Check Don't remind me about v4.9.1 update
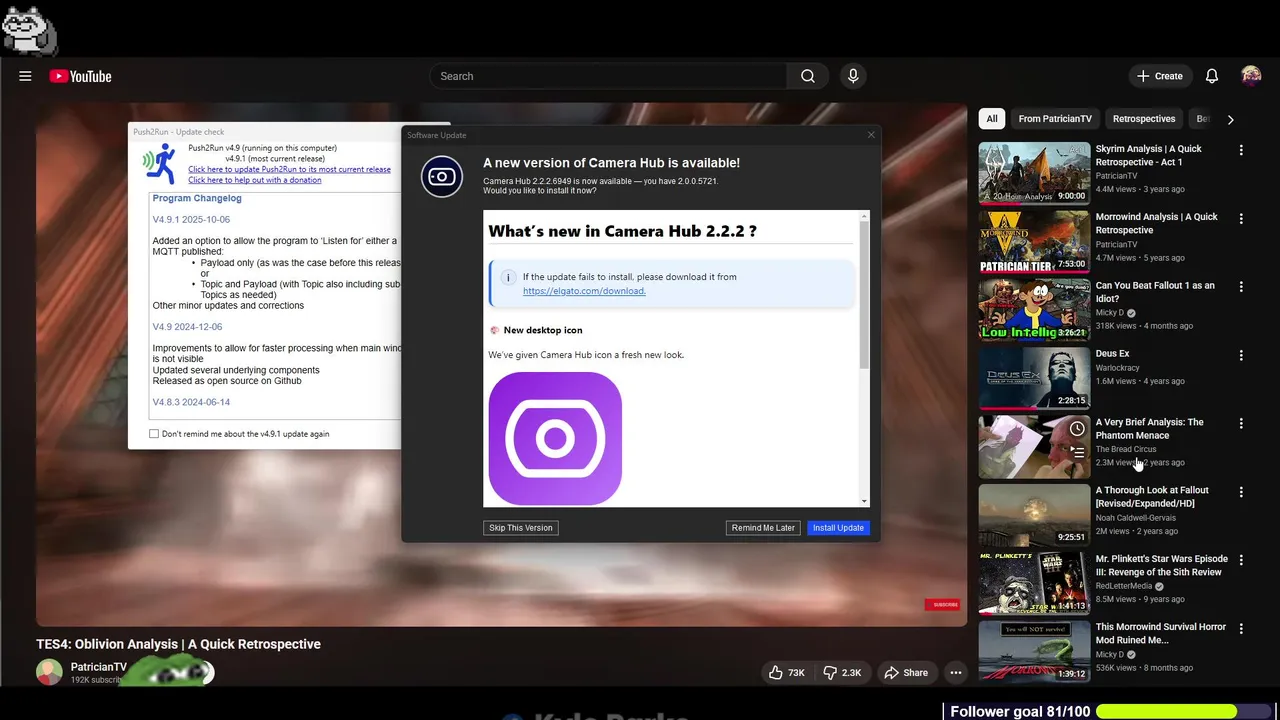The width and height of the screenshot is (1280, 720). click(x=154, y=434)
